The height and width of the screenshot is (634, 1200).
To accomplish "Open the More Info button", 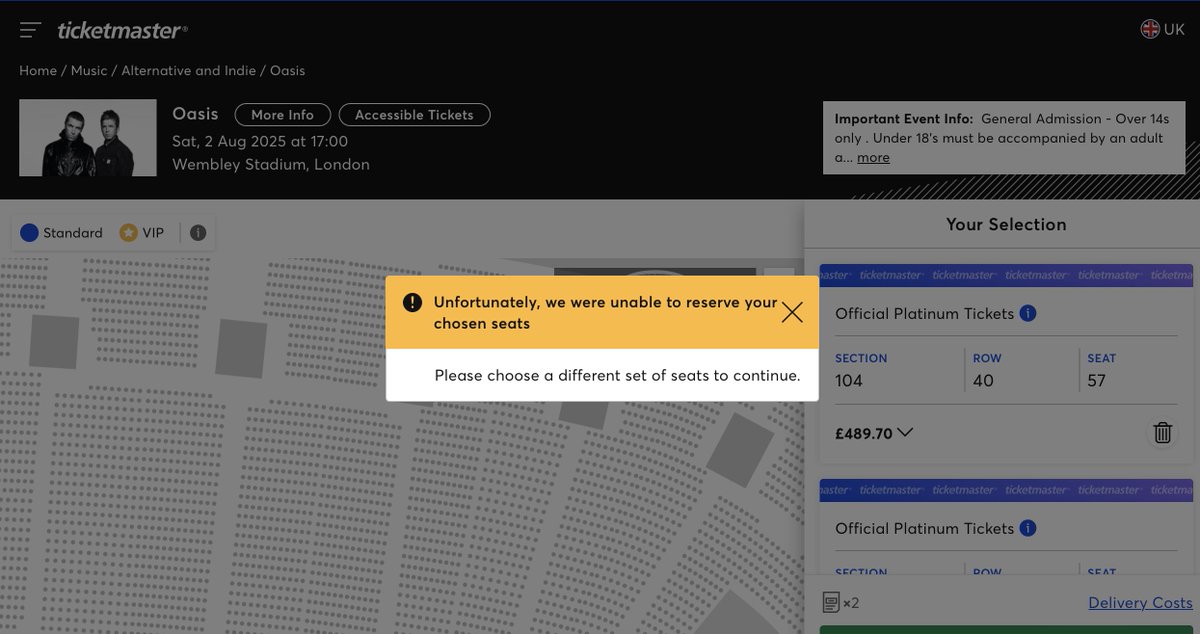I will [282, 114].
